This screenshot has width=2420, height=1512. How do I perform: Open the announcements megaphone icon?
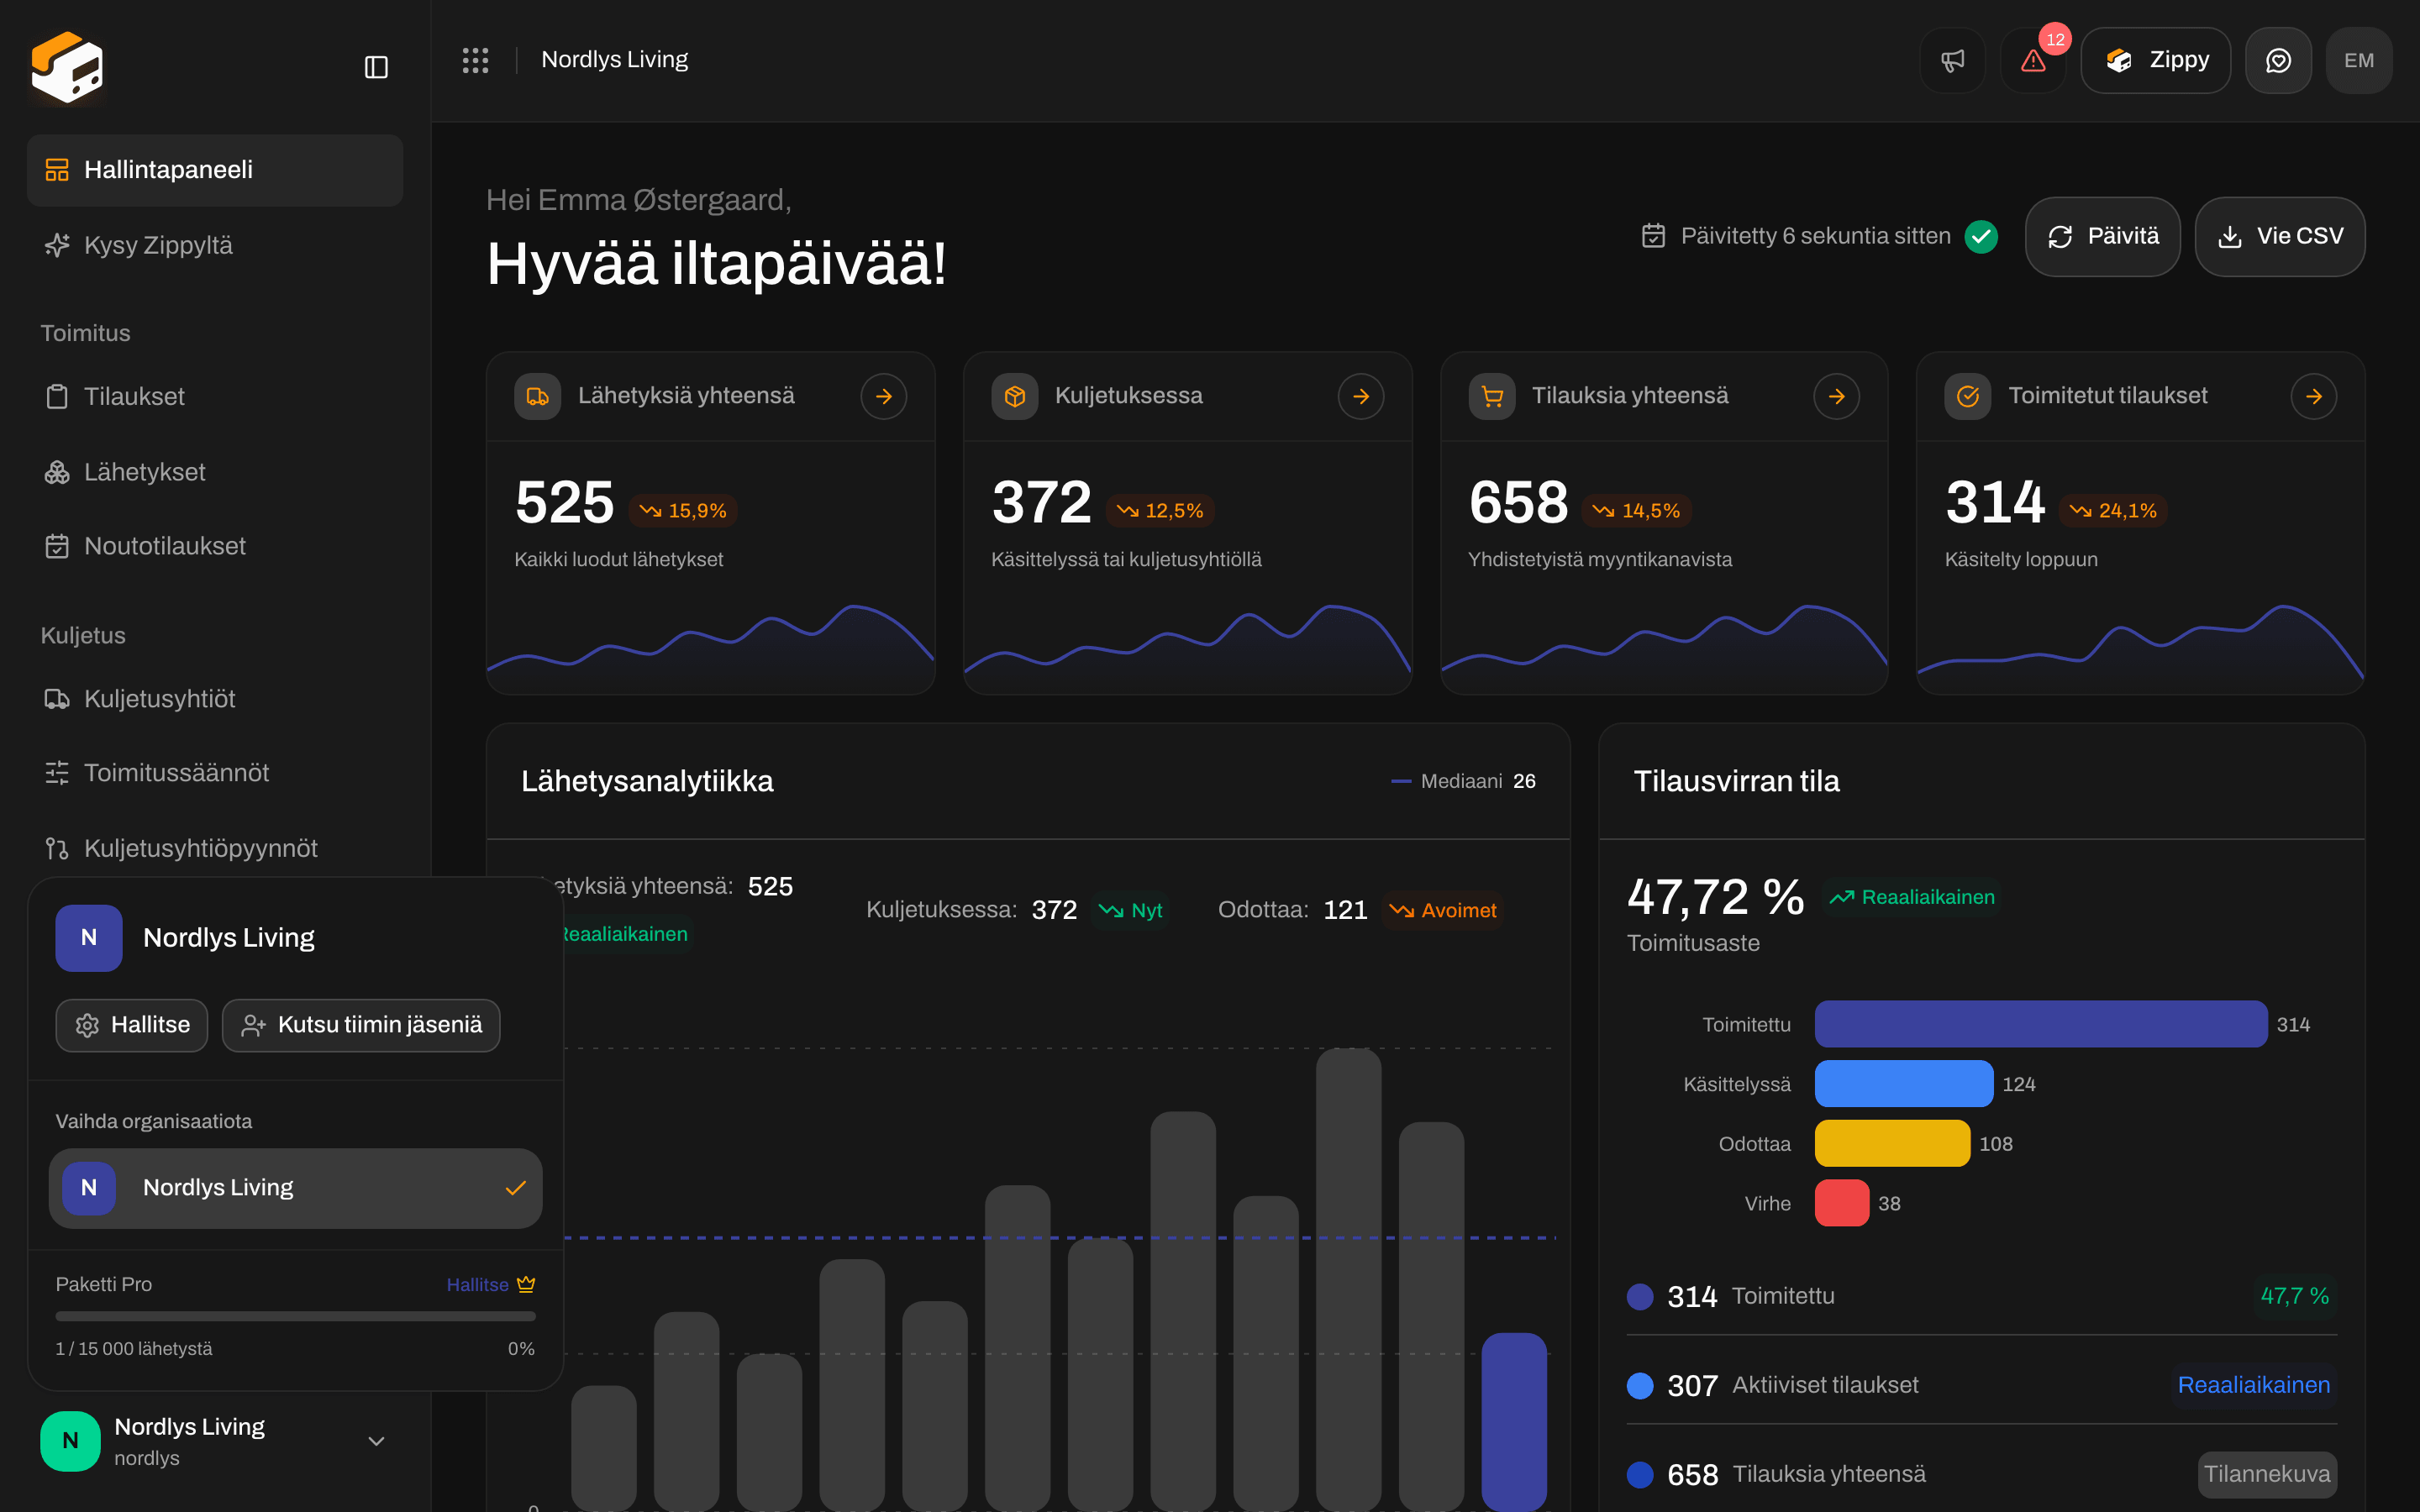pyautogui.click(x=1952, y=60)
